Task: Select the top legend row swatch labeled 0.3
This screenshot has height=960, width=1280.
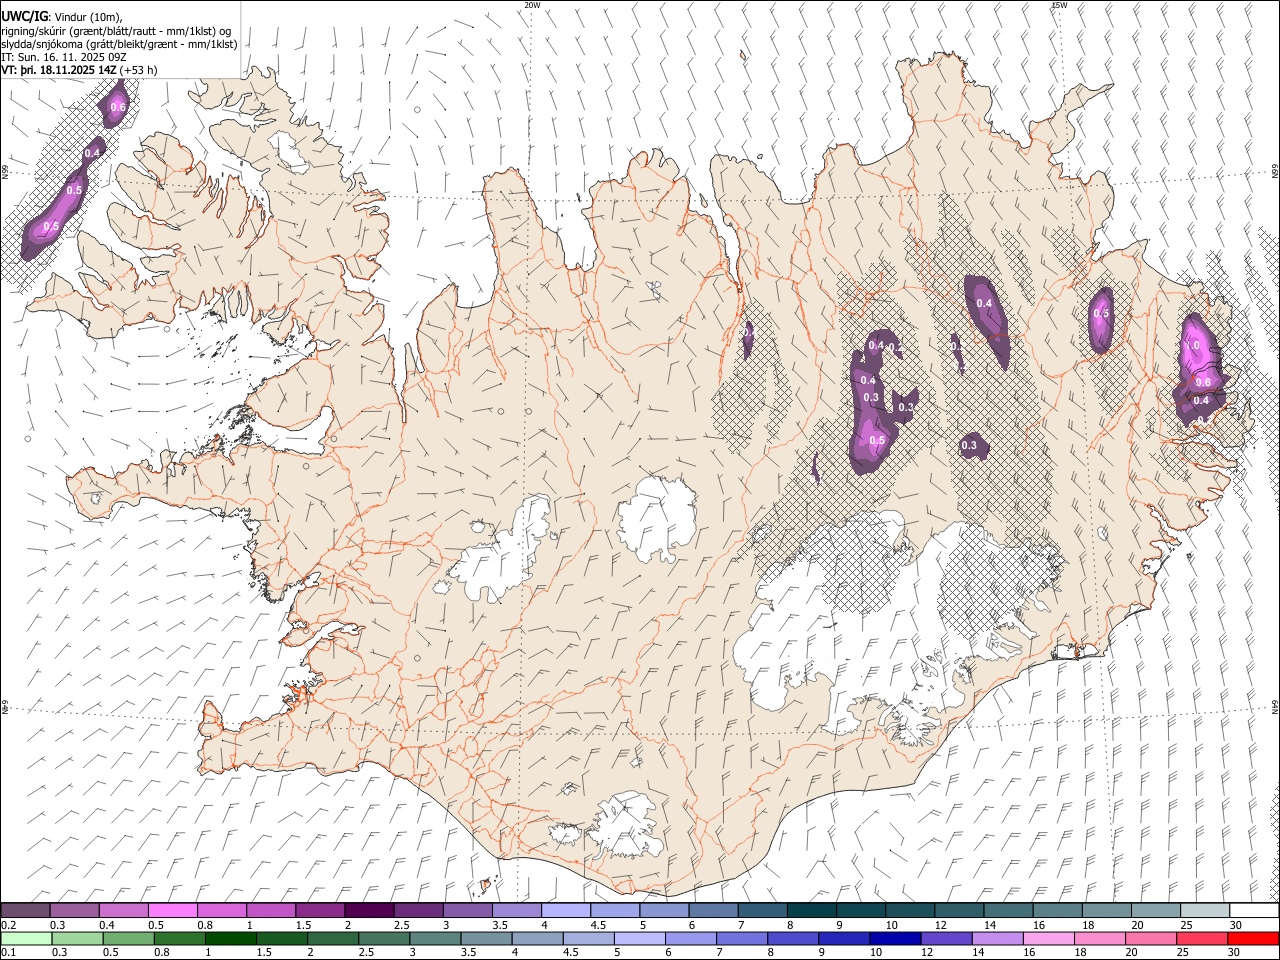Action: point(75,911)
